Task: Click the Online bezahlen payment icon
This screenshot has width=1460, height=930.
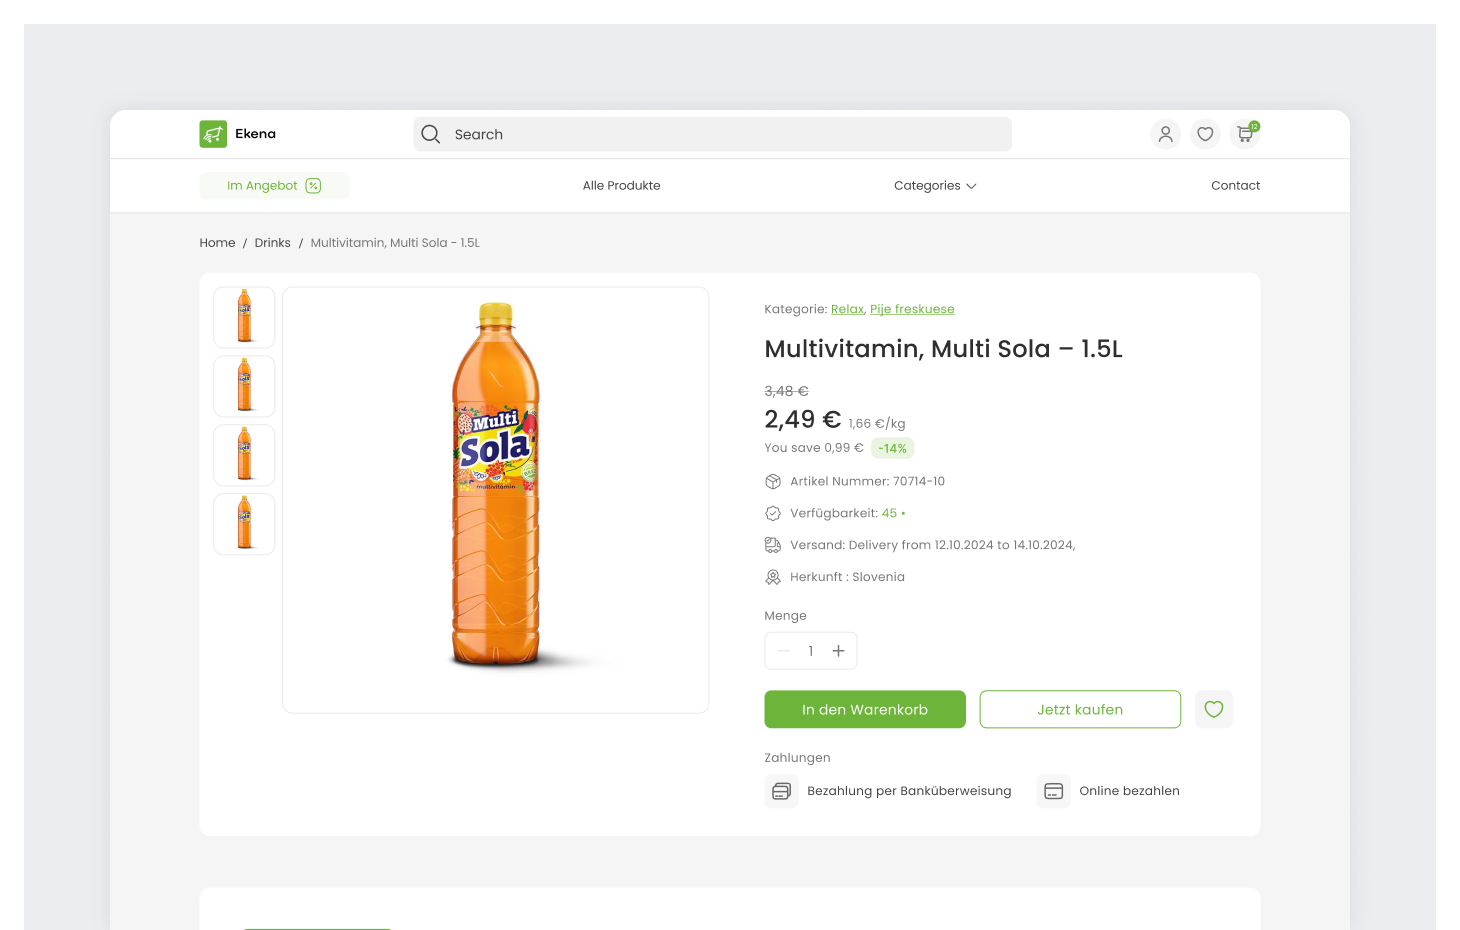Action: [1053, 790]
